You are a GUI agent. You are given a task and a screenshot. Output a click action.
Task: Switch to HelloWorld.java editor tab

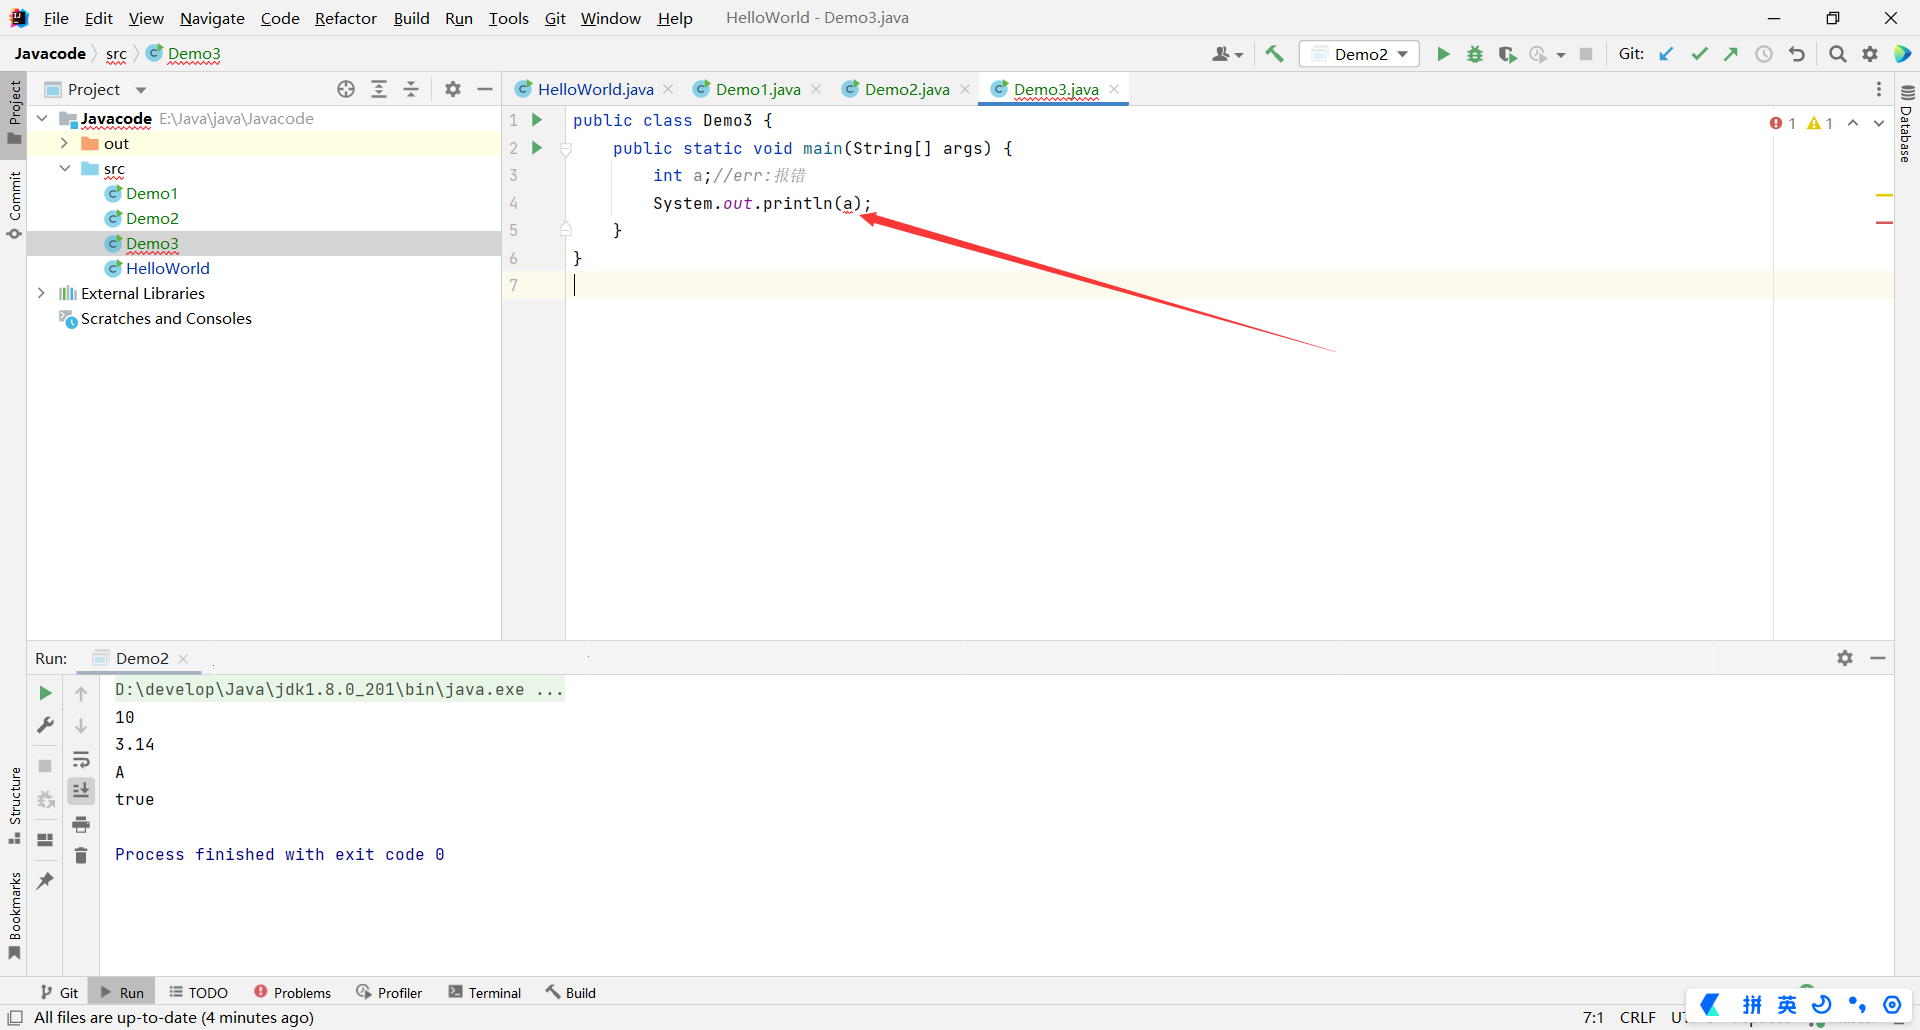(595, 89)
